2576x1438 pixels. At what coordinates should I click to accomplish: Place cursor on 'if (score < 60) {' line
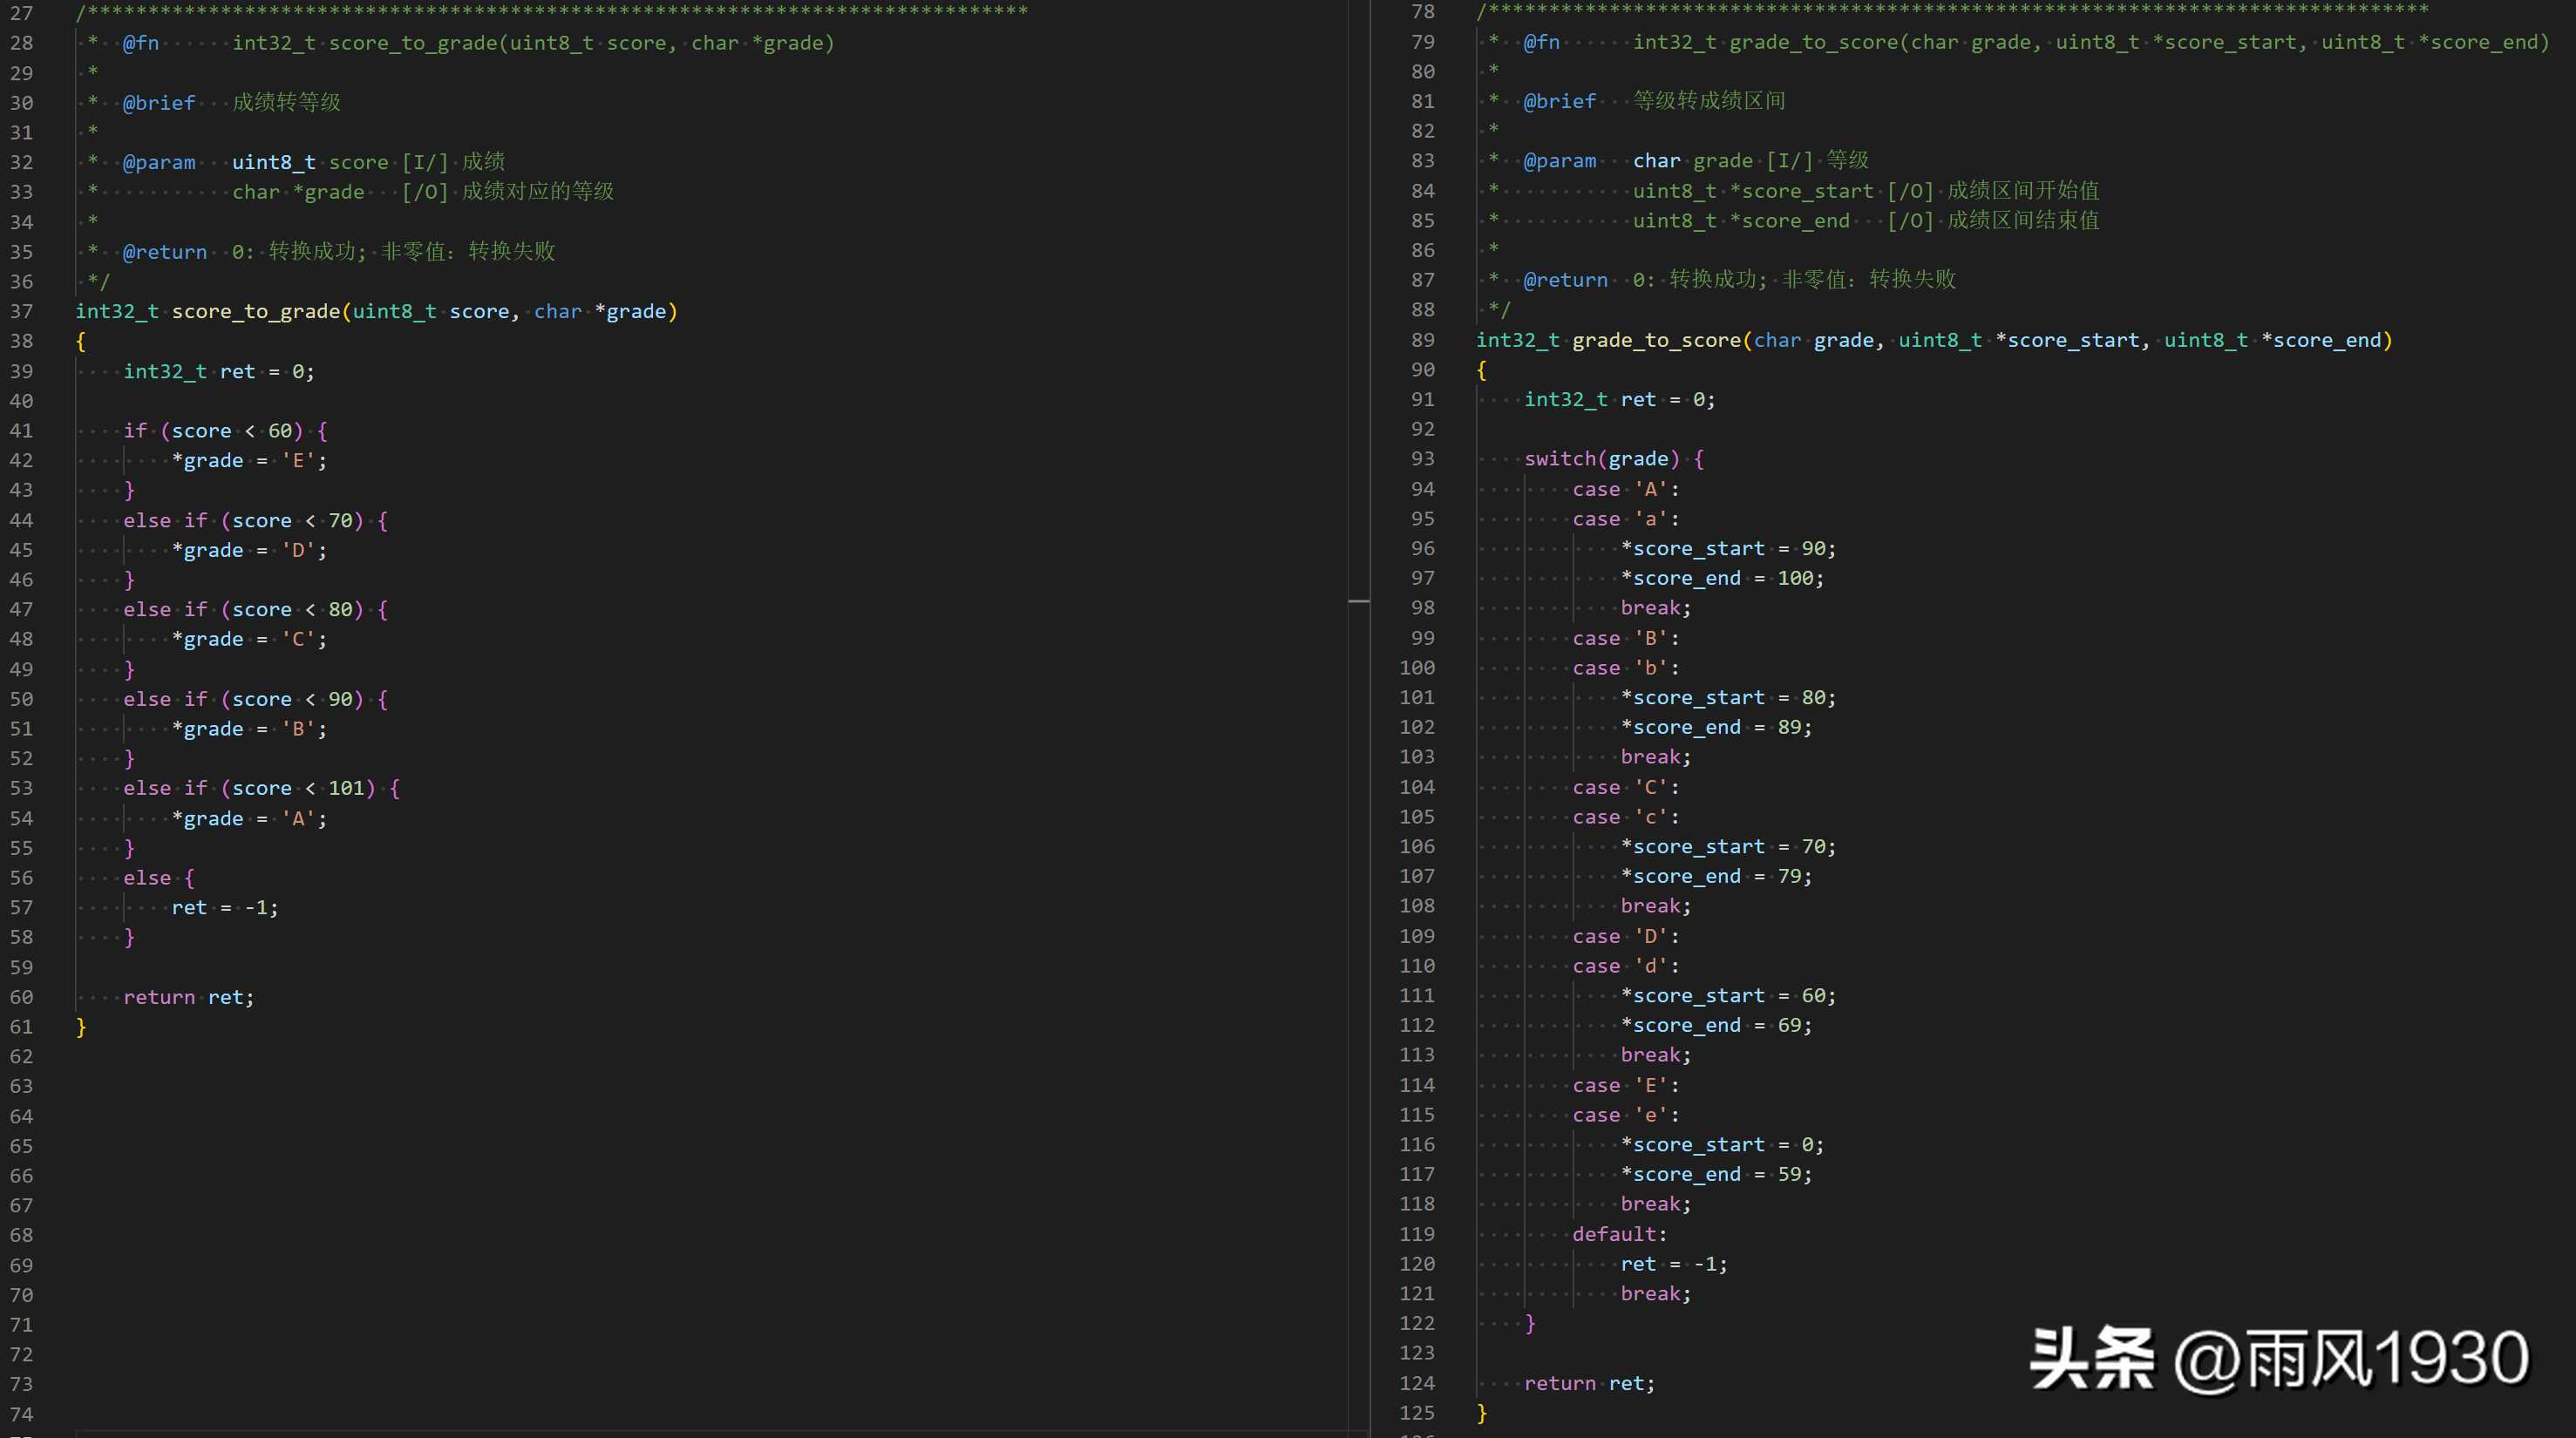pos(225,431)
